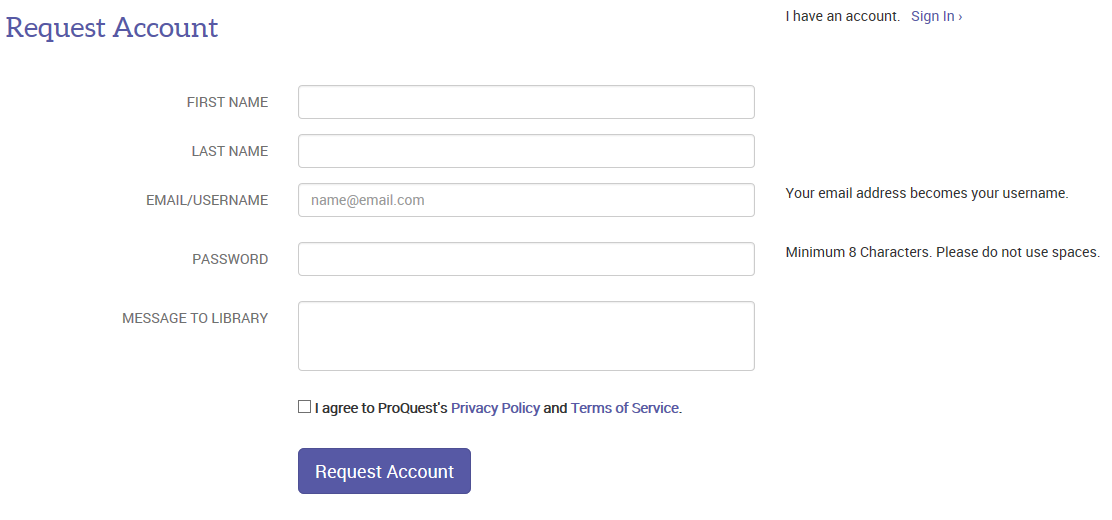Check the ProQuest agreement checkbox
Screen dimensions: 1112x520
pos(304,407)
